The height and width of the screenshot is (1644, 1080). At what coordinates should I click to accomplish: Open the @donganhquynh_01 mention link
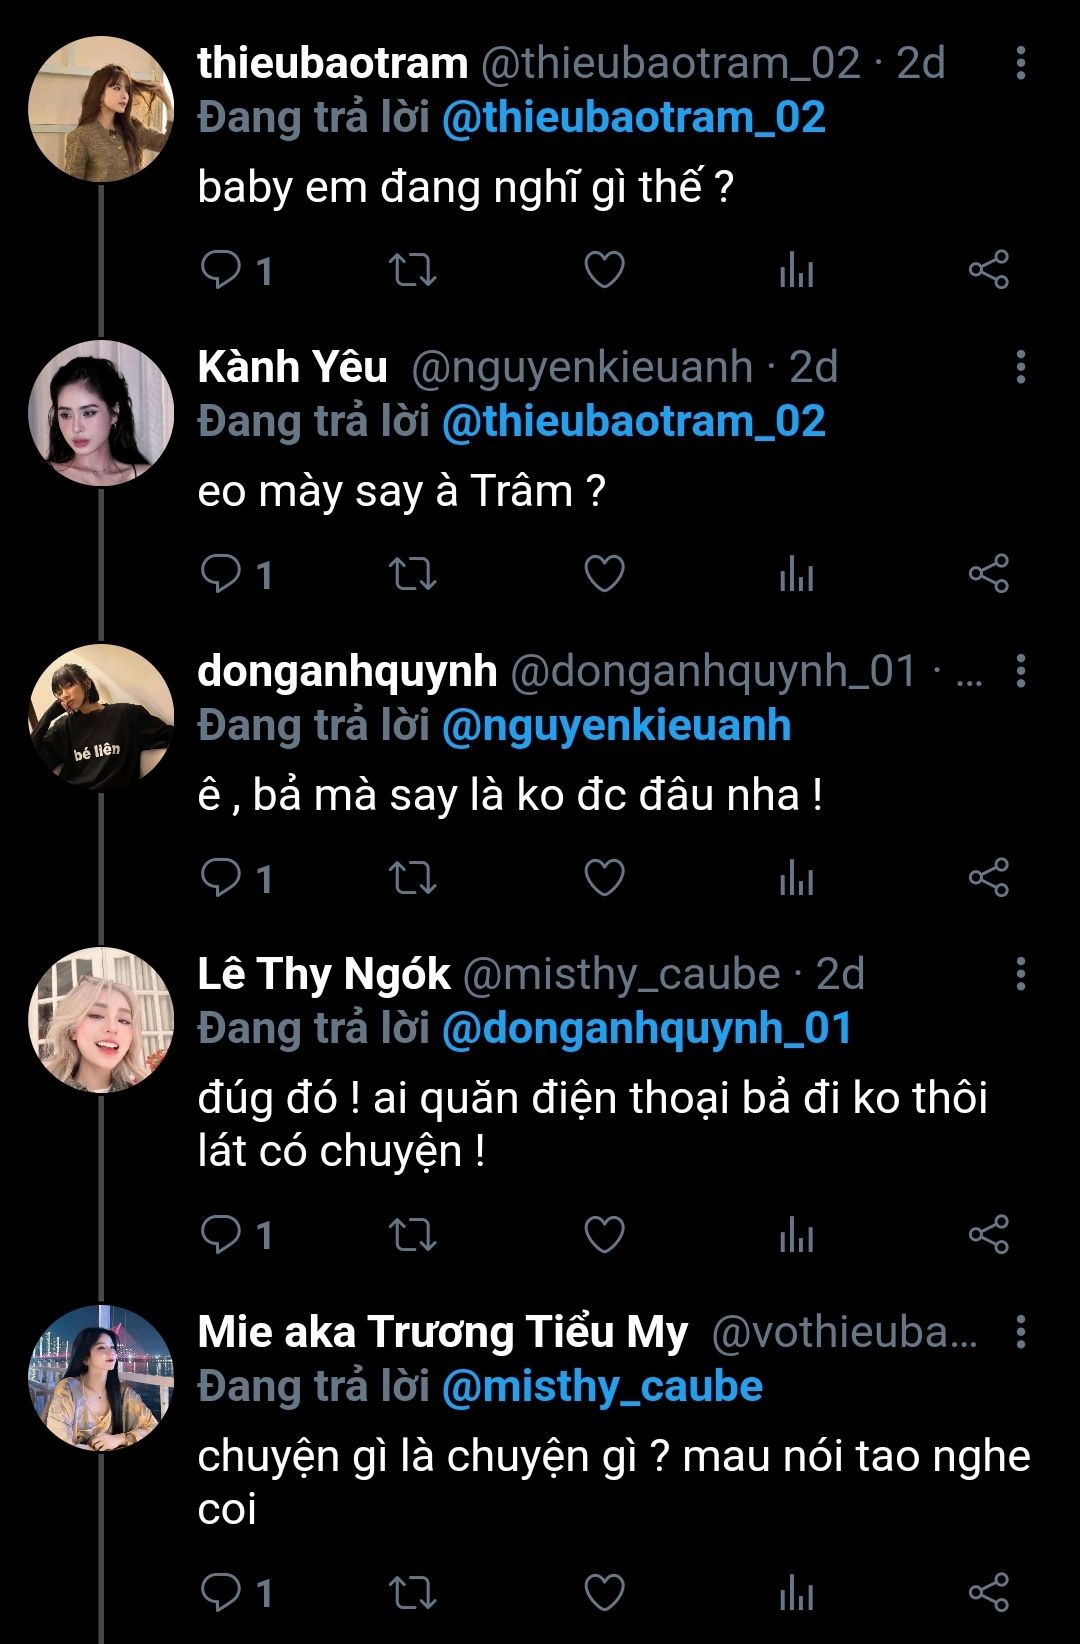coord(646,1028)
